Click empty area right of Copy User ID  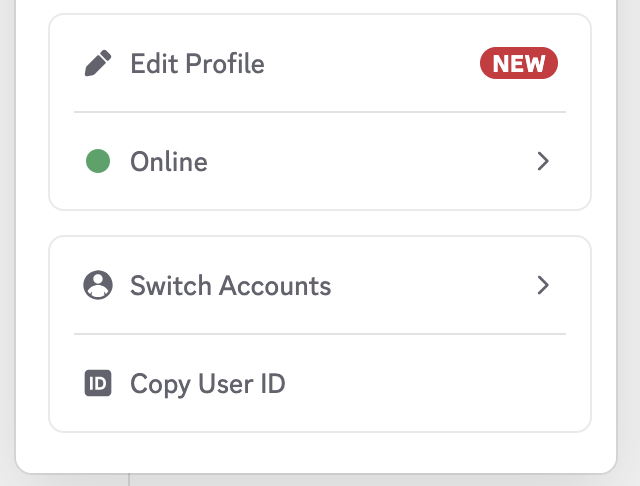(x=430, y=383)
